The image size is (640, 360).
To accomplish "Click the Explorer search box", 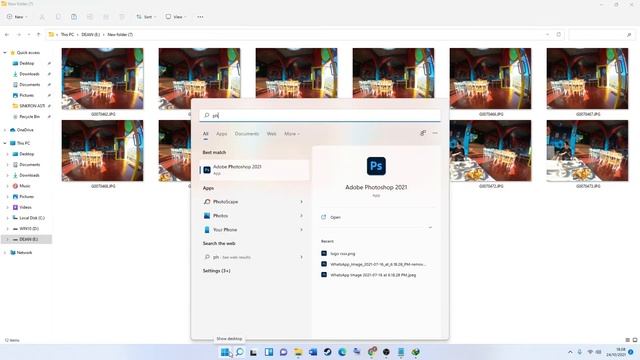I will 601,35.
